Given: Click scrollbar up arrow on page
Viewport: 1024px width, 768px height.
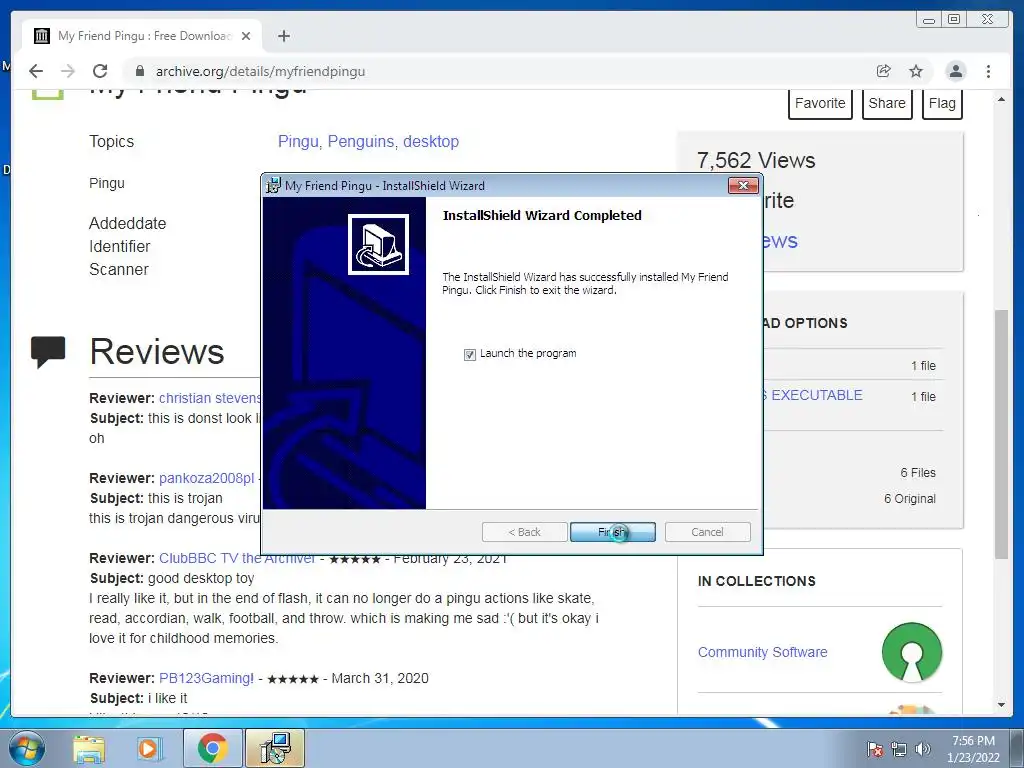Looking at the screenshot, I should click(x=1002, y=100).
